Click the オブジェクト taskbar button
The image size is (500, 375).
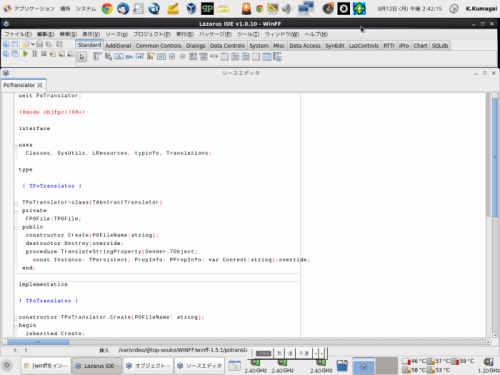tap(148, 366)
